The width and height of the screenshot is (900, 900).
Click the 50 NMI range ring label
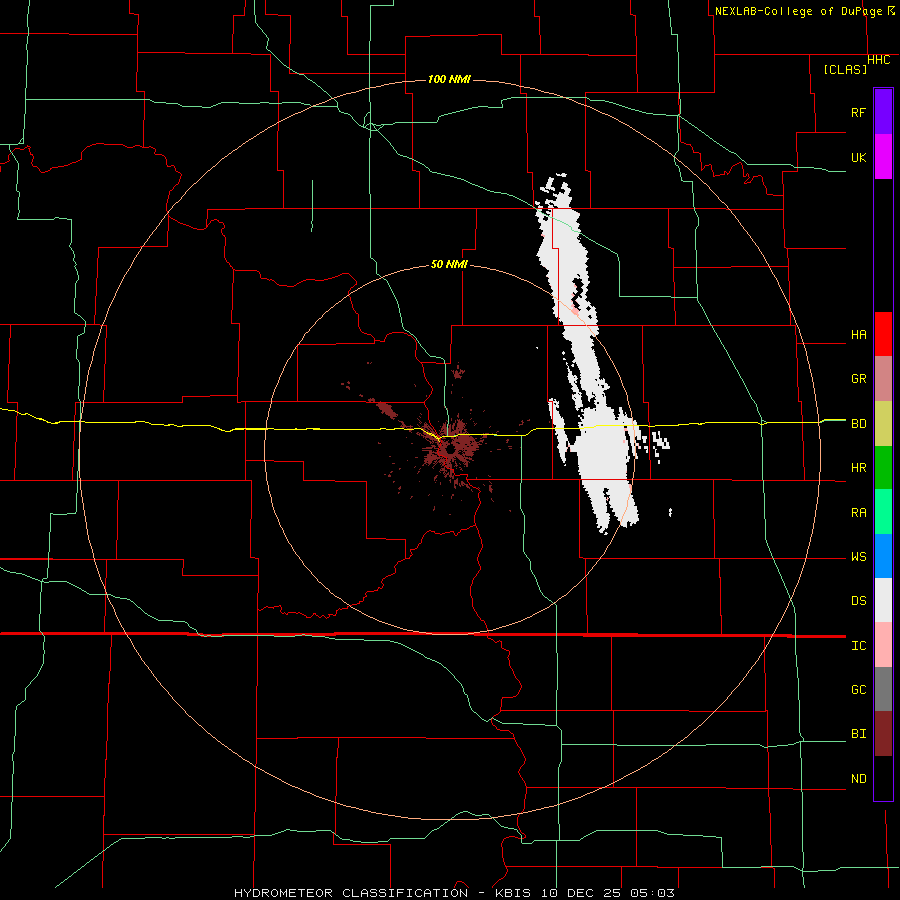tap(449, 265)
